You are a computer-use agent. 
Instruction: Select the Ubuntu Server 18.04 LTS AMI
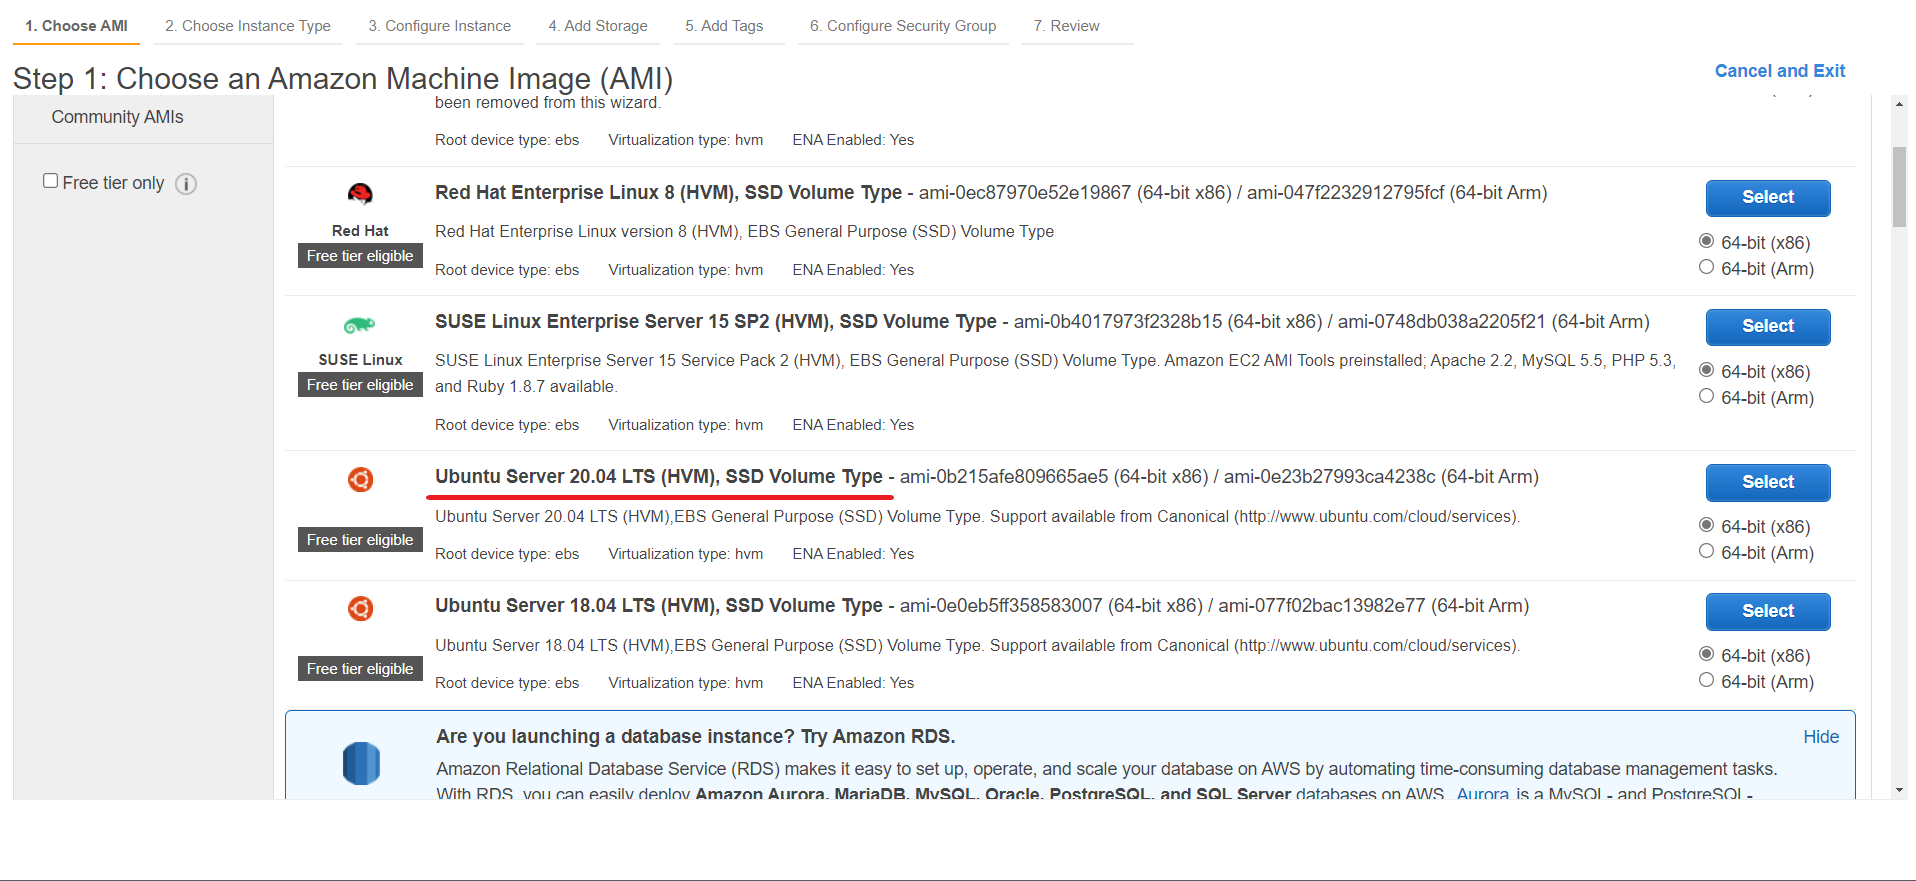click(1768, 611)
